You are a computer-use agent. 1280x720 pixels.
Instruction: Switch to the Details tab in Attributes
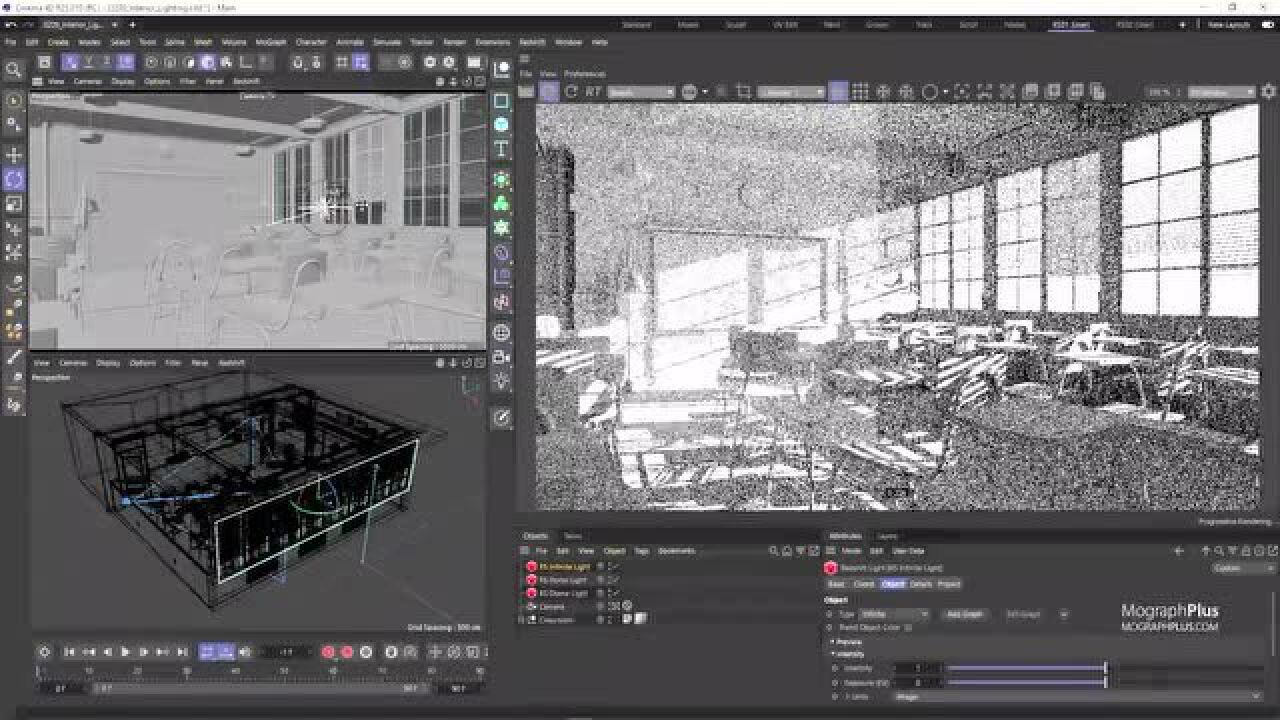pos(922,584)
